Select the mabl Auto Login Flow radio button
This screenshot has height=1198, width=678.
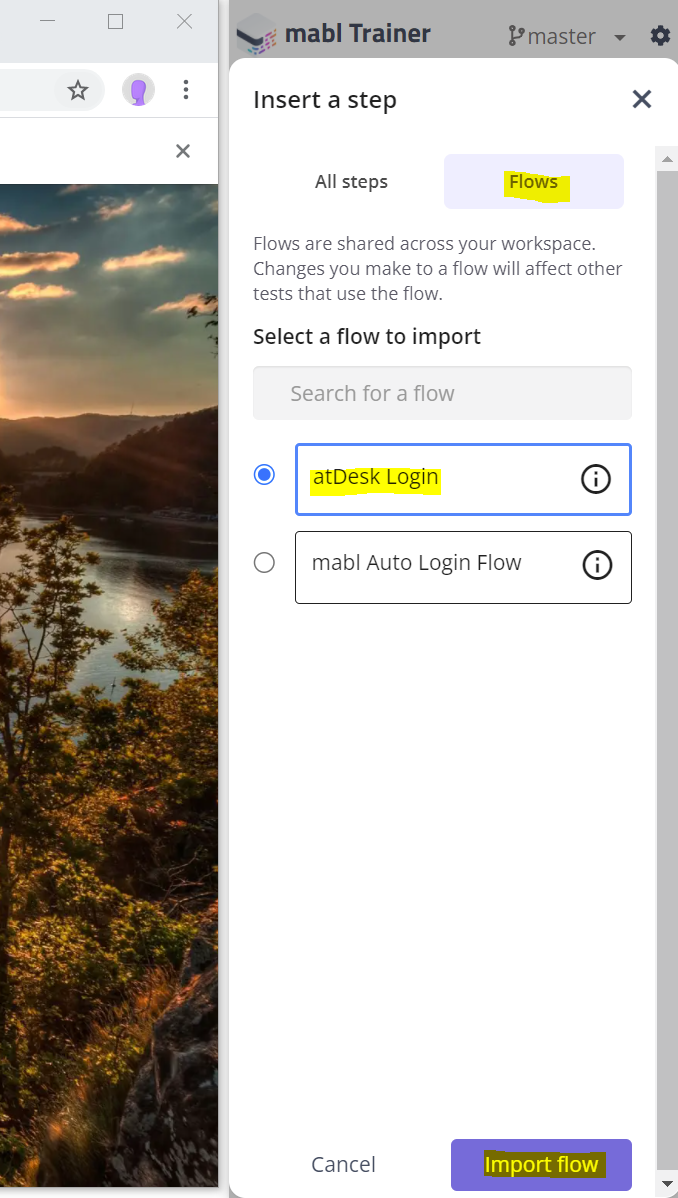pos(264,563)
